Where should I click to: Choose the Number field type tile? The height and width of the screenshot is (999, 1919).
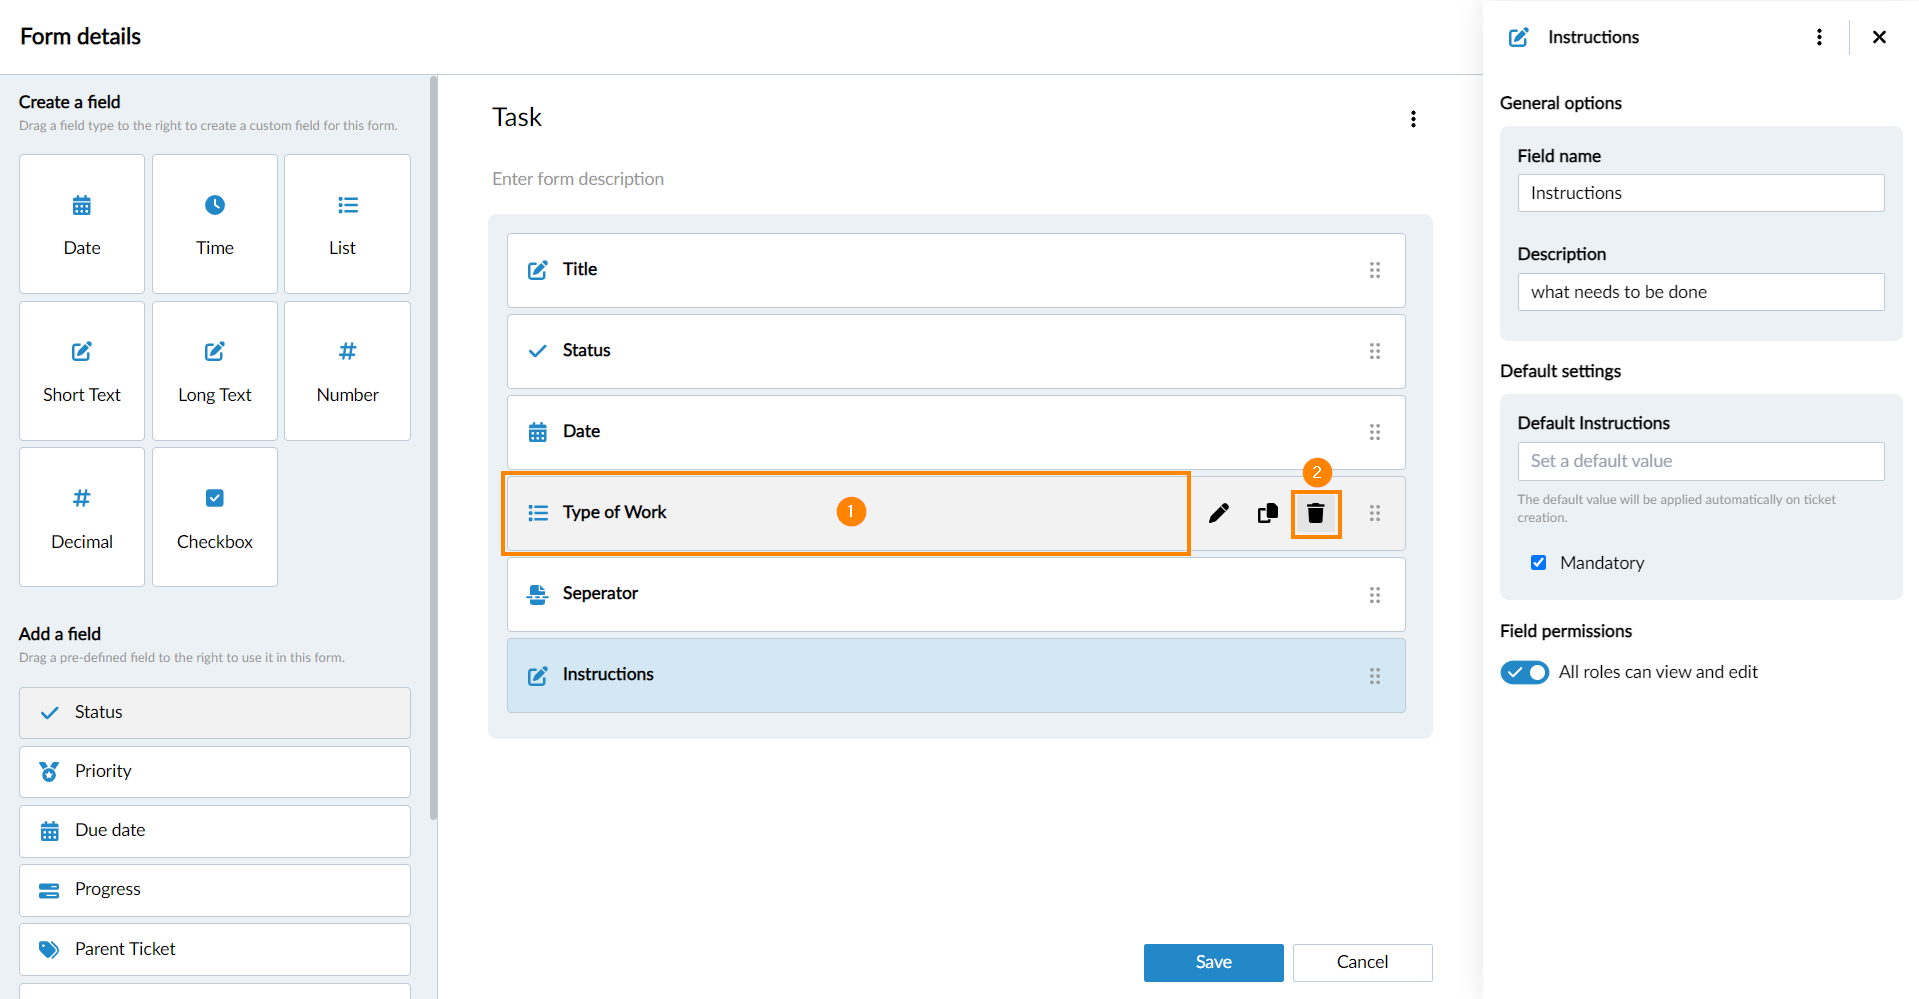(x=347, y=371)
